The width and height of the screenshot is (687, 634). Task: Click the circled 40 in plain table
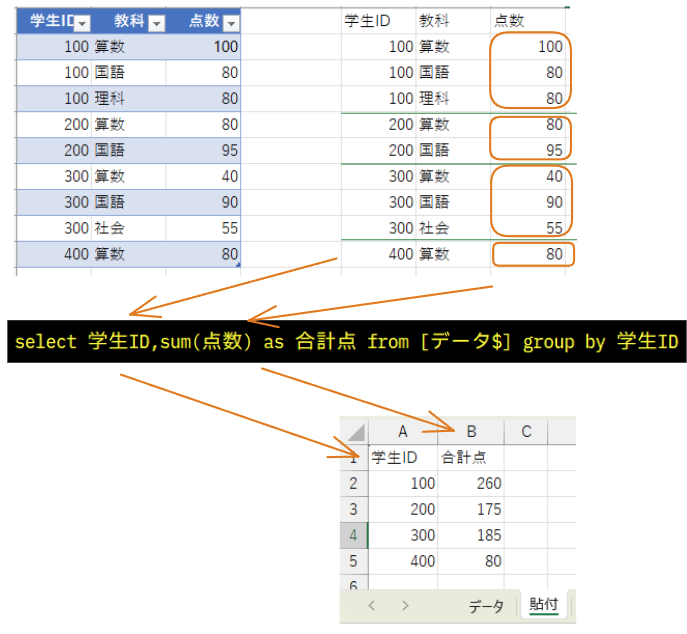point(528,177)
